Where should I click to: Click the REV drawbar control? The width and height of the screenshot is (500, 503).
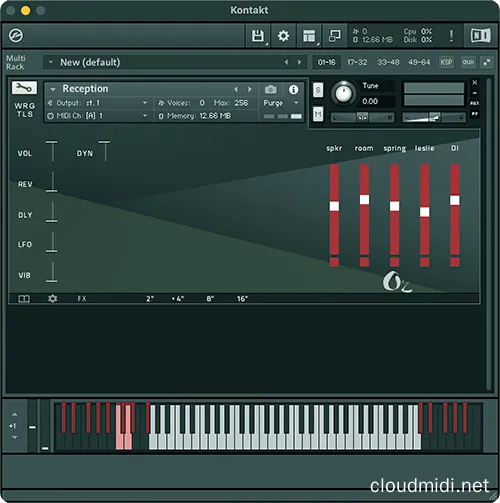[x=52, y=182]
